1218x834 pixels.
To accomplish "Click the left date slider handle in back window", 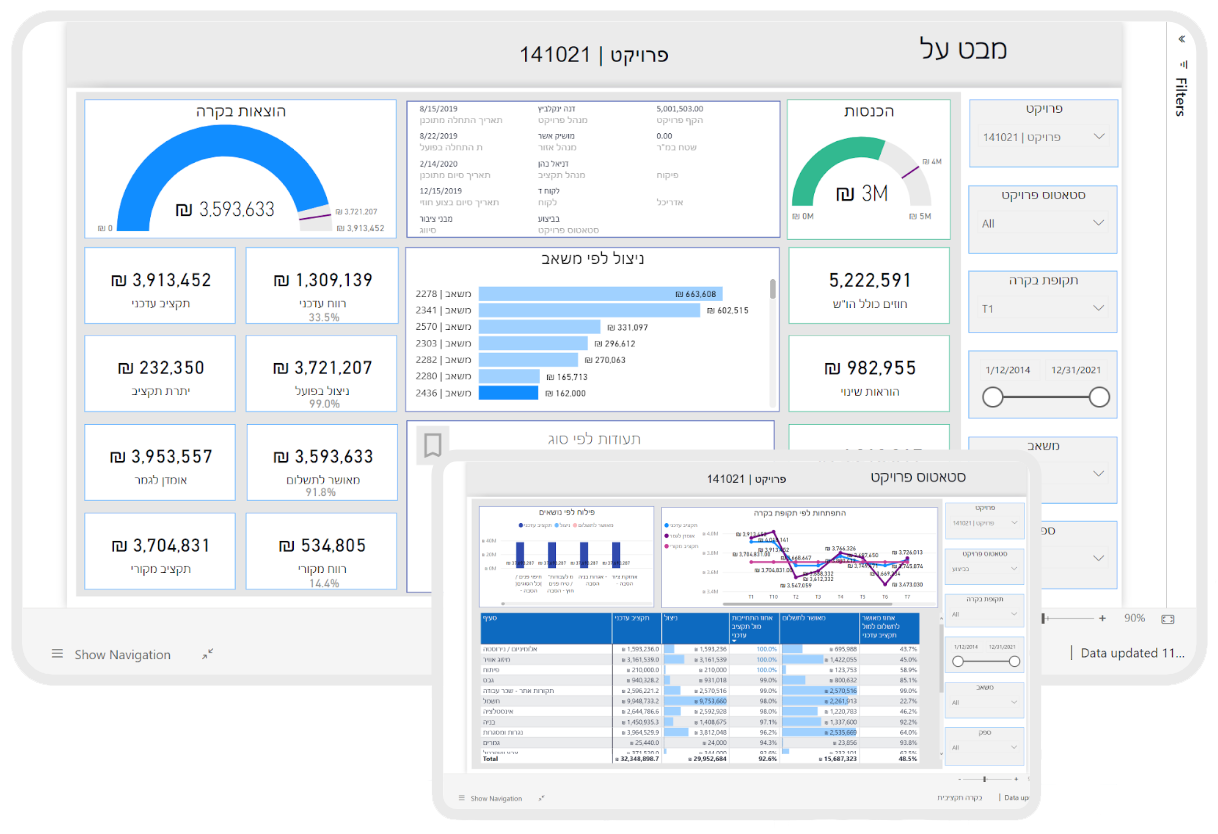I will pyautogui.click(x=992, y=398).
